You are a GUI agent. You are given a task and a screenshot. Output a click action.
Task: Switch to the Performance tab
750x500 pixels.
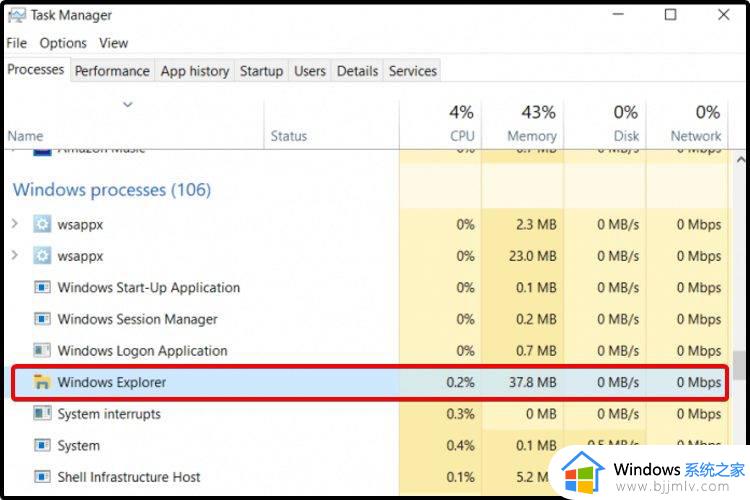[112, 71]
